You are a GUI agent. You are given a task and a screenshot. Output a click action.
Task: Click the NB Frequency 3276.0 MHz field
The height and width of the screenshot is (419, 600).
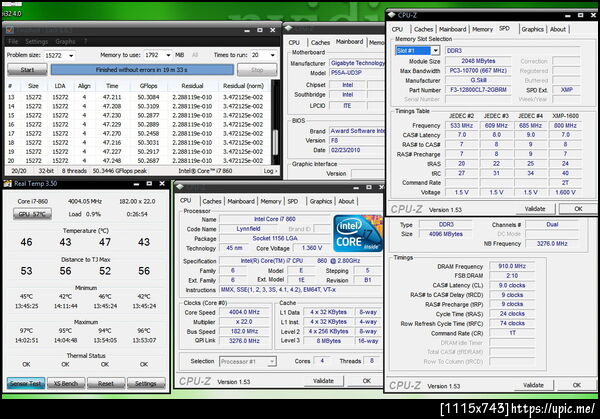click(x=552, y=244)
